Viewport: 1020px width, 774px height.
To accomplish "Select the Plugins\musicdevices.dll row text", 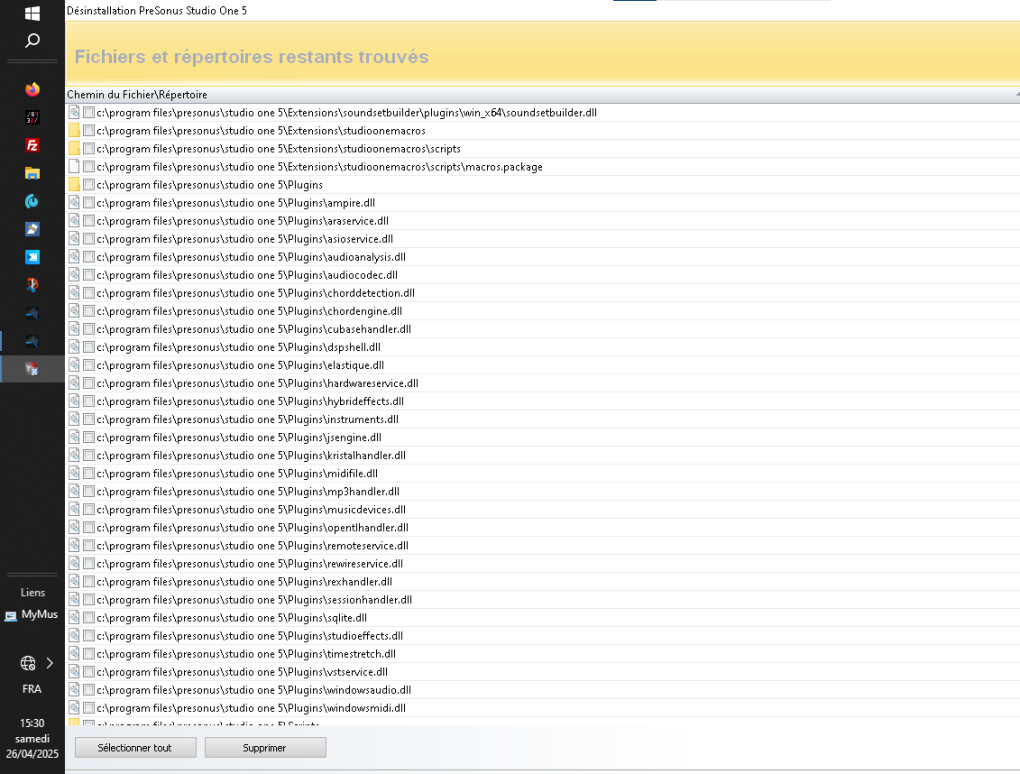I will click(x=251, y=509).
